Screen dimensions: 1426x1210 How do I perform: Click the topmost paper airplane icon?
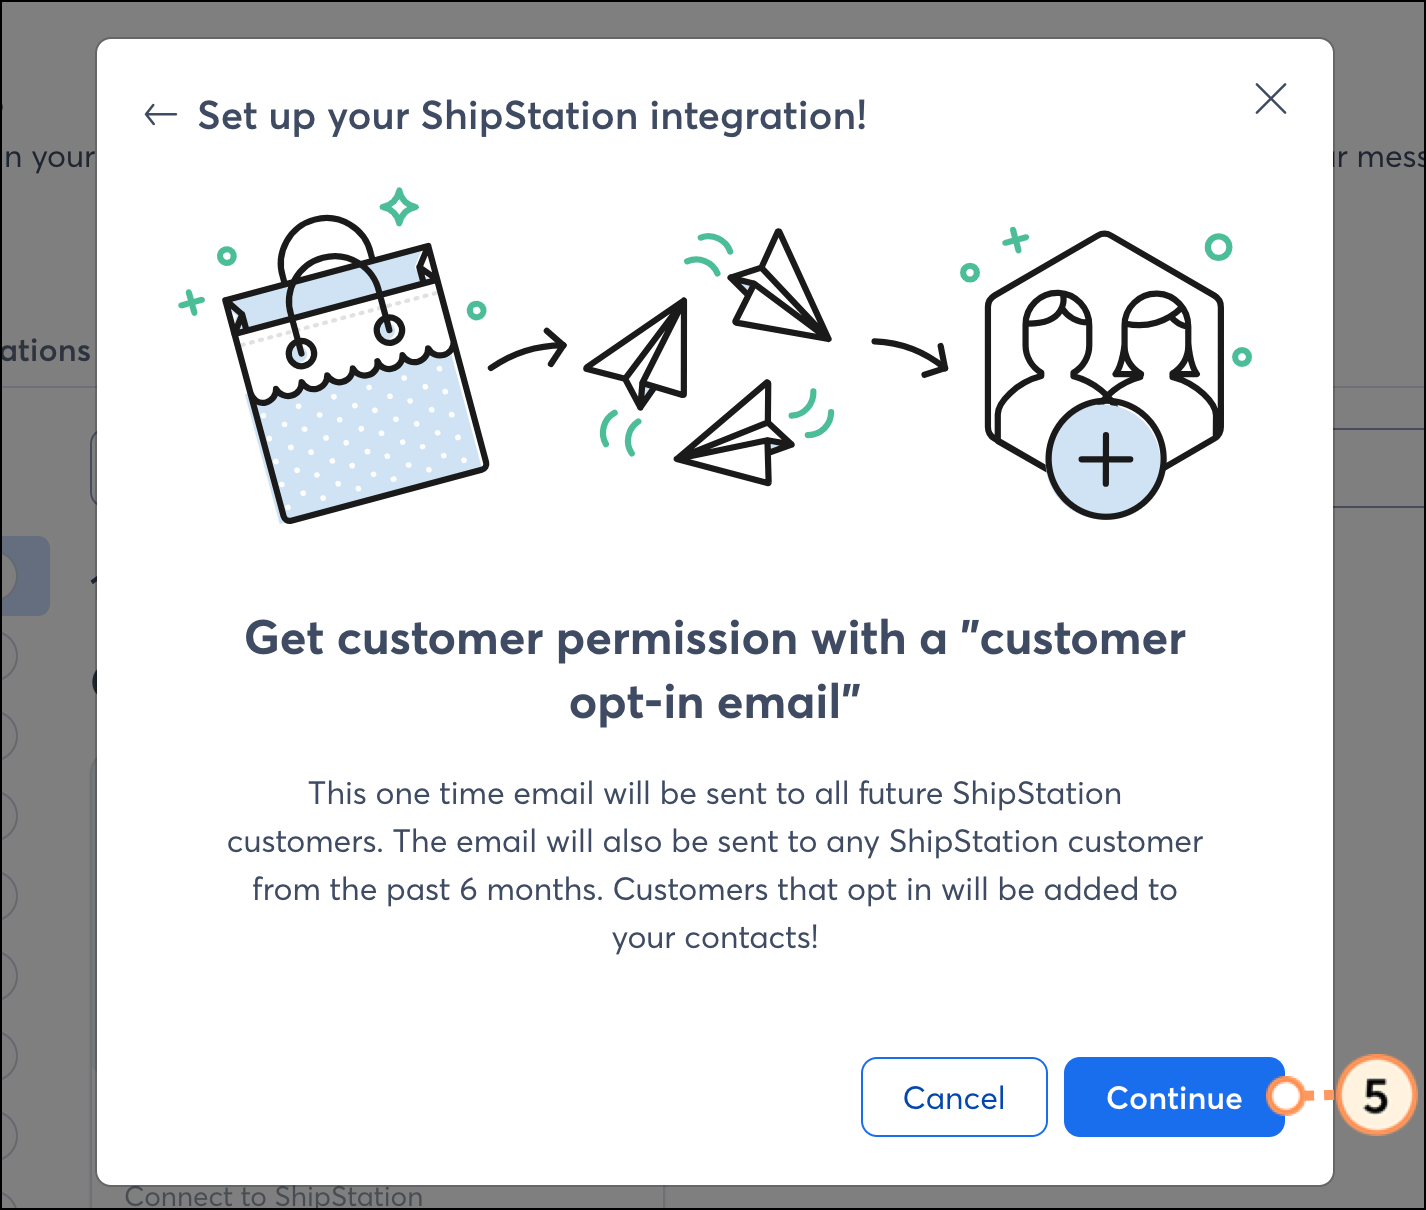pyautogui.click(x=781, y=288)
